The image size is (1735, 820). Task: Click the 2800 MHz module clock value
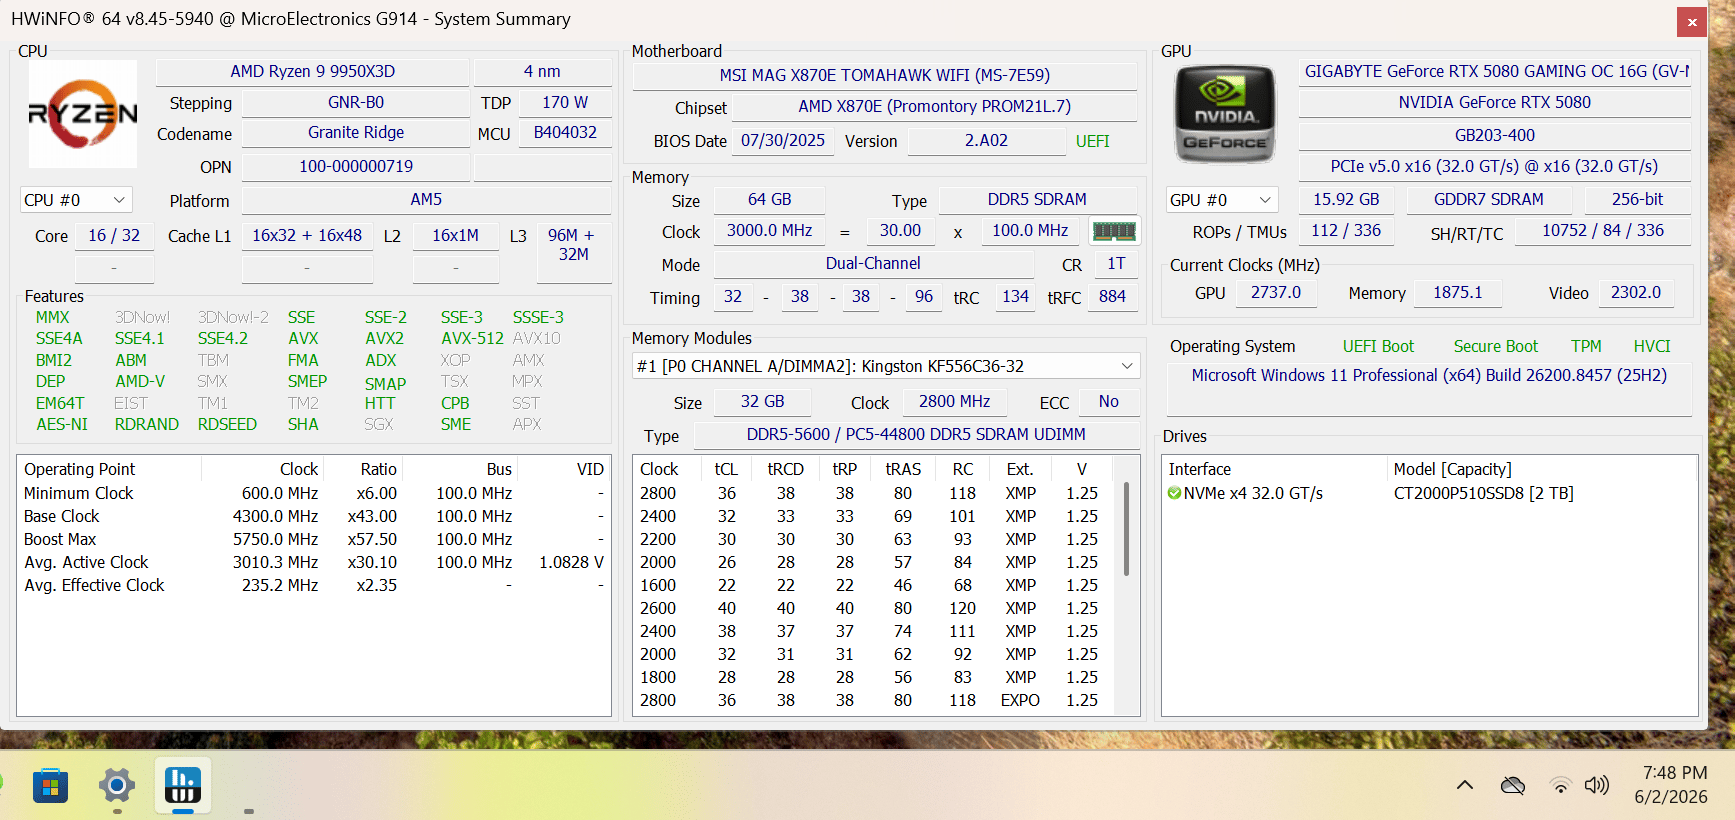coord(954,402)
